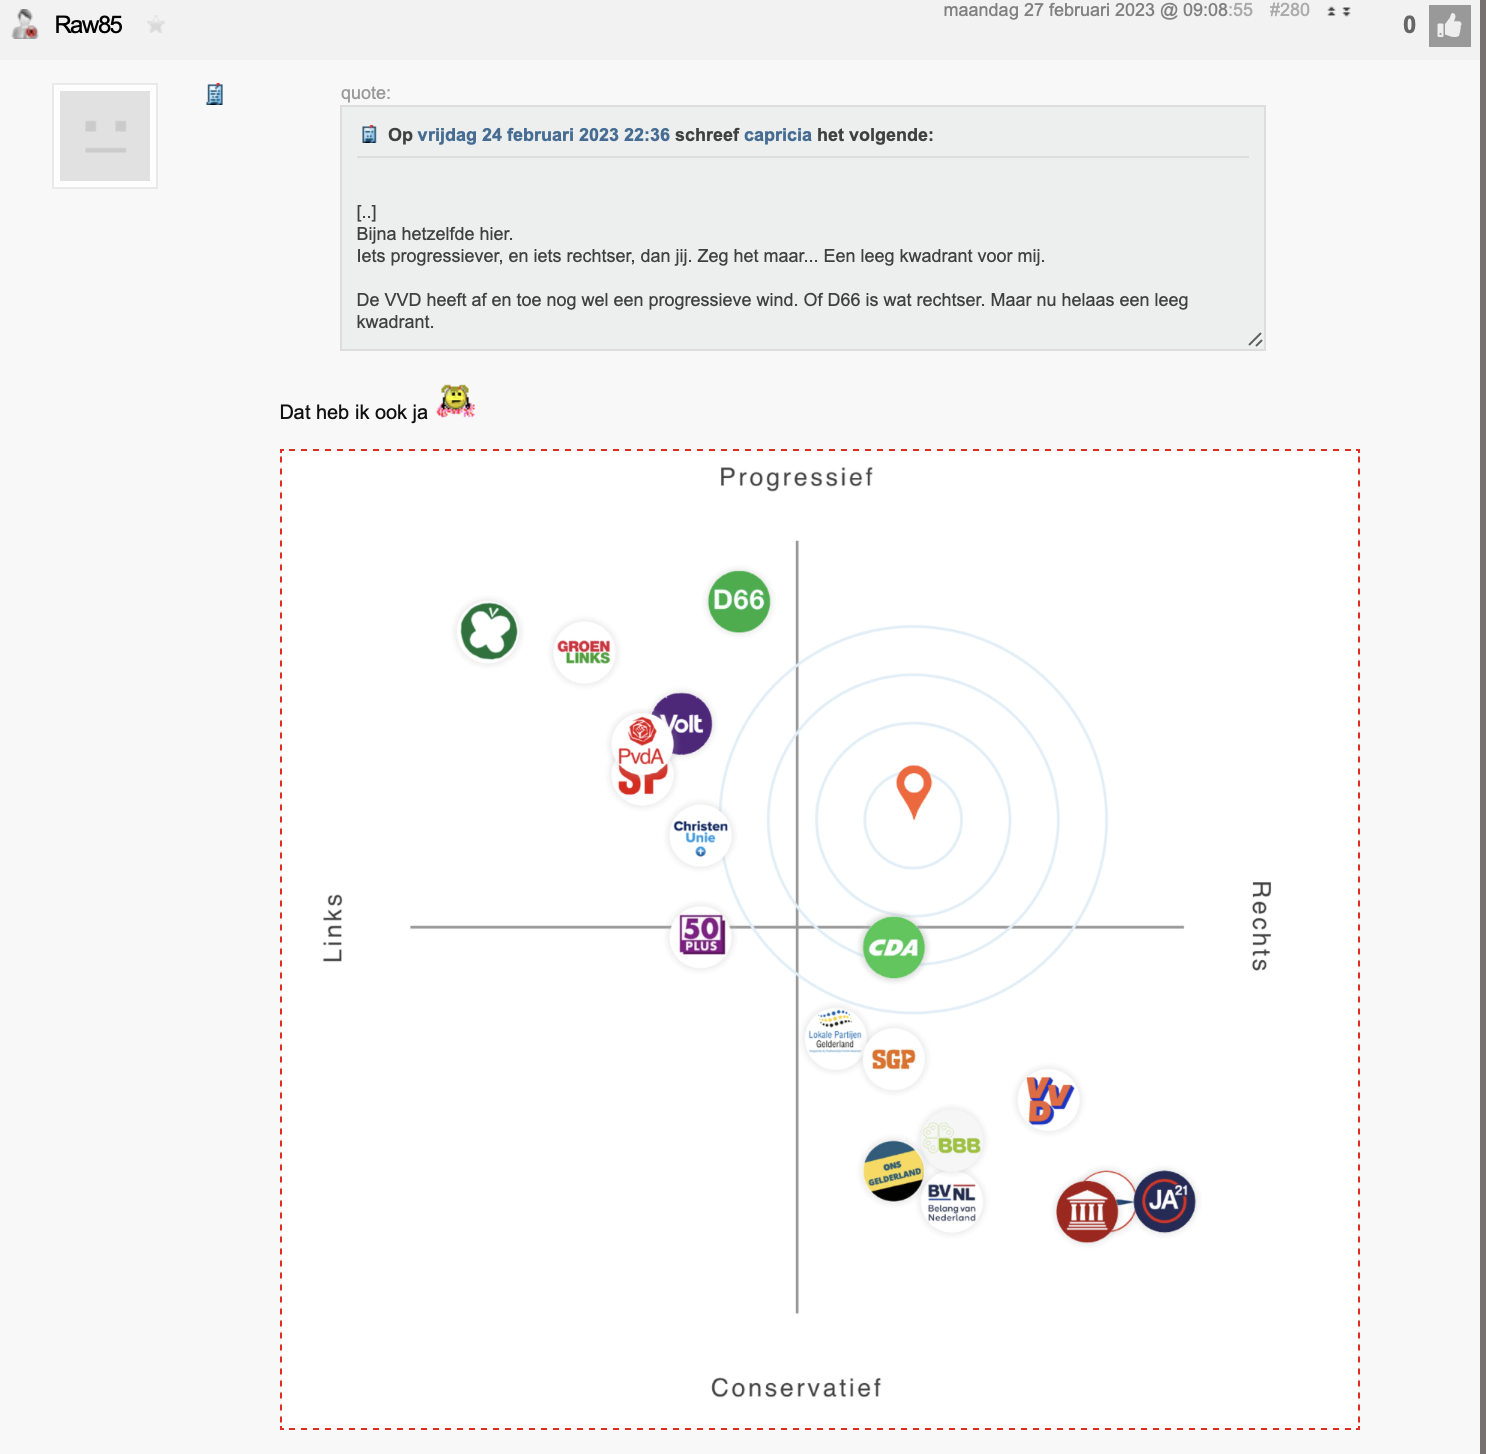Click the BVNL Belang van Nederland logo
Viewport: 1486px width, 1454px height.
click(952, 1203)
